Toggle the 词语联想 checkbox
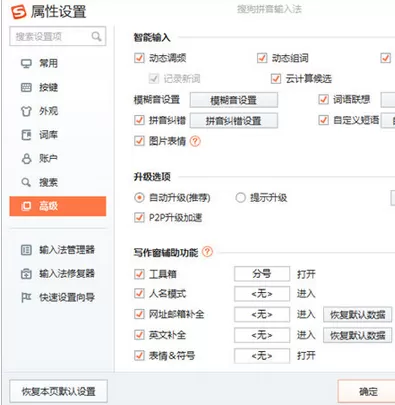This screenshot has height=405, width=395. tap(323, 99)
